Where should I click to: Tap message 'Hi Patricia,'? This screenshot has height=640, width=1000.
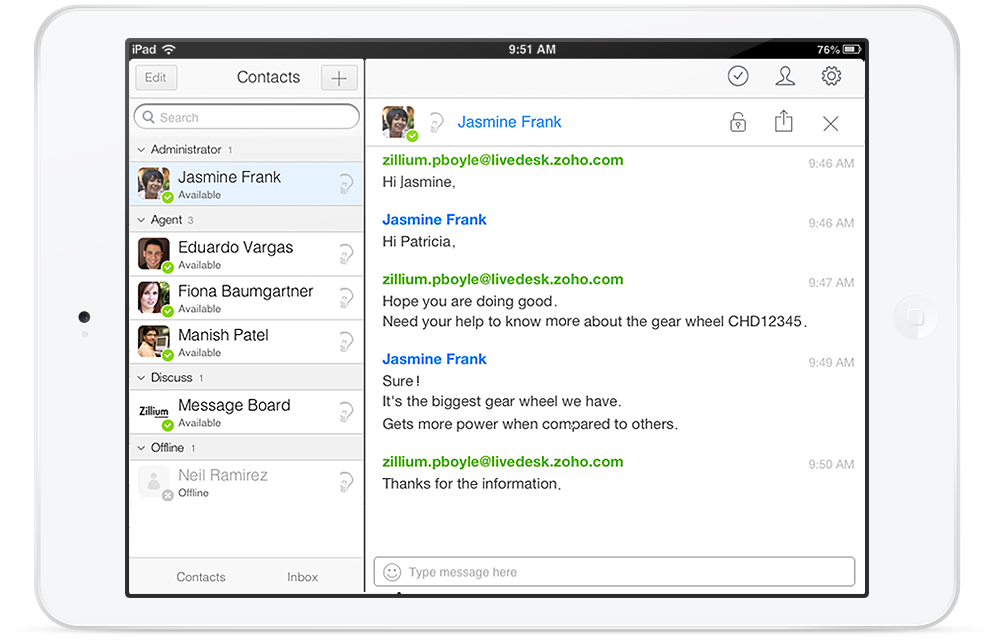[419, 242]
